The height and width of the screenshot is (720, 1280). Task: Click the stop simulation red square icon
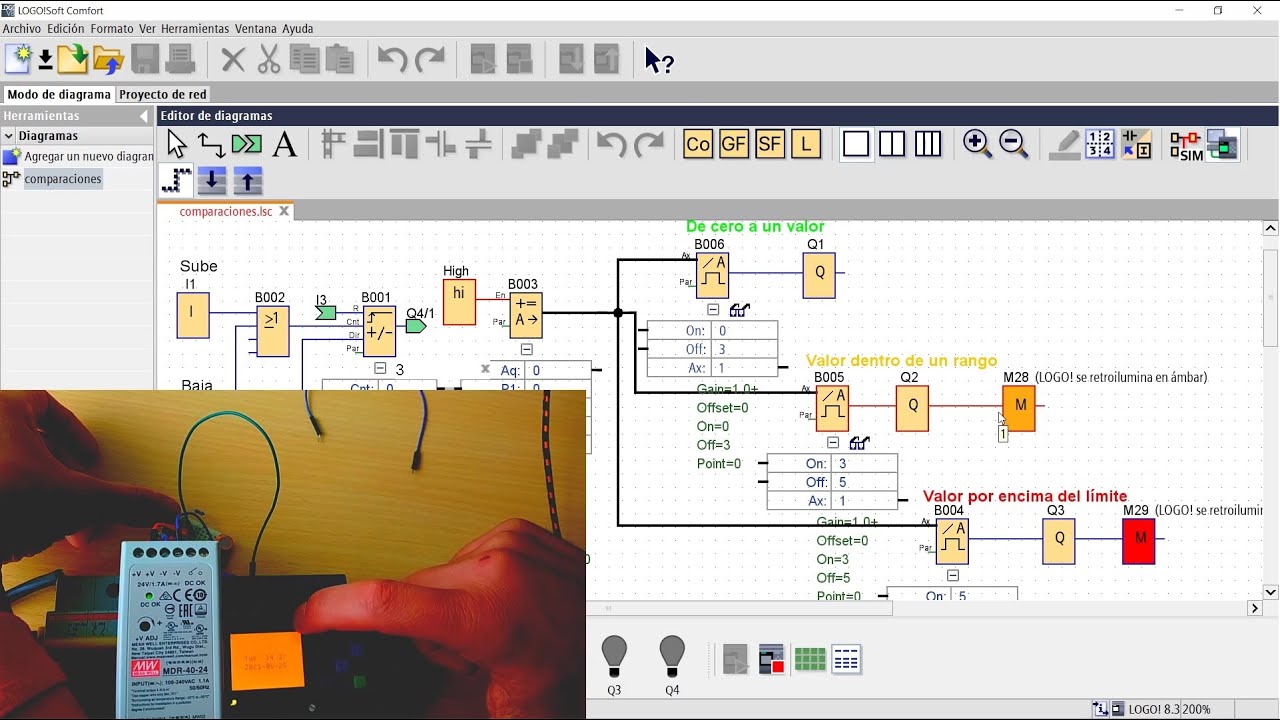[771, 660]
